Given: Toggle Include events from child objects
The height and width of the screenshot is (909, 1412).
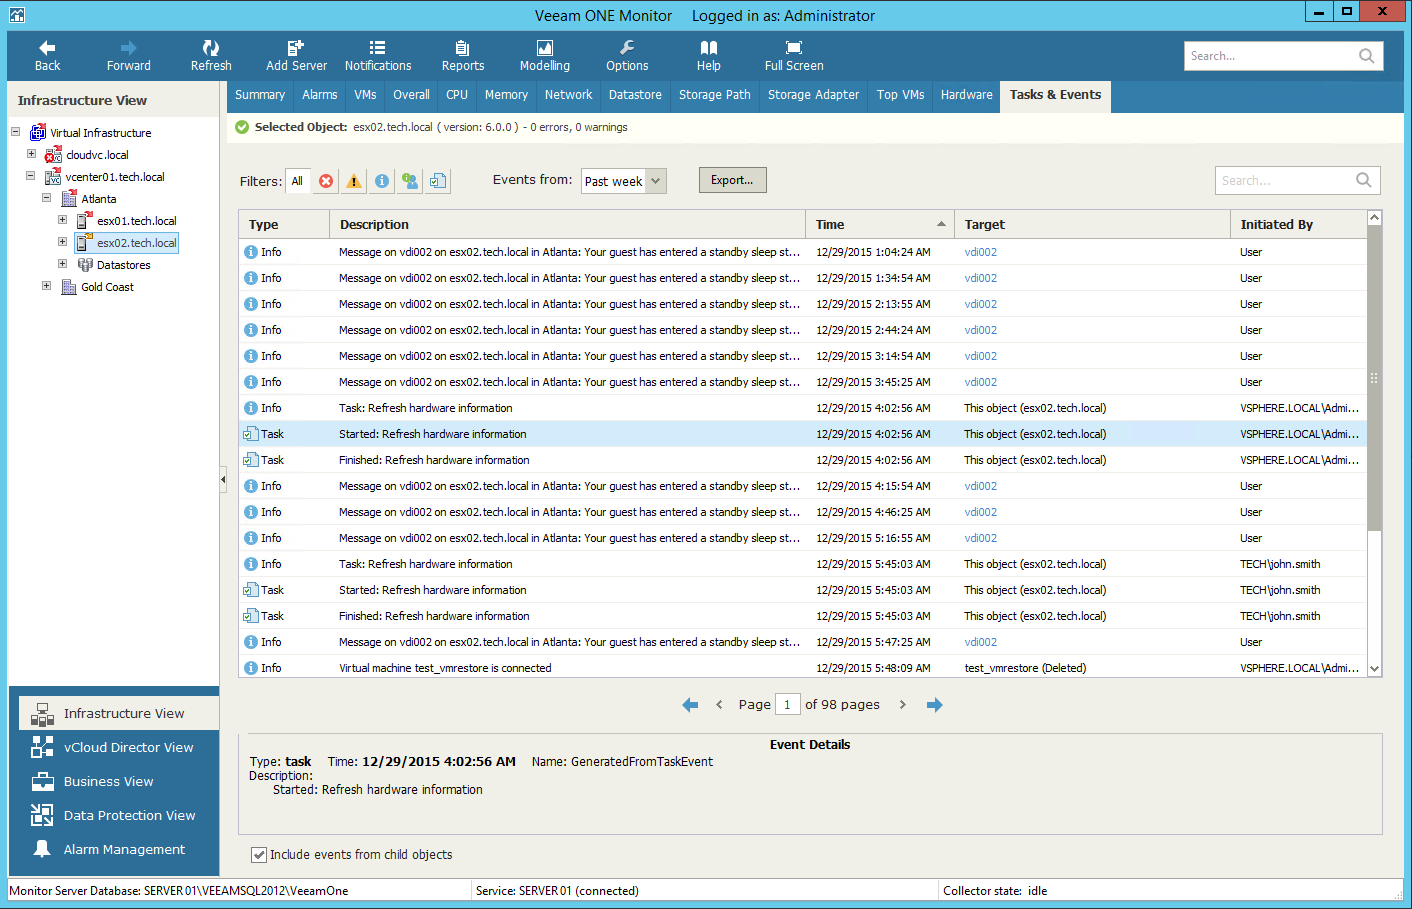Looking at the screenshot, I should click(x=259, y=855).
